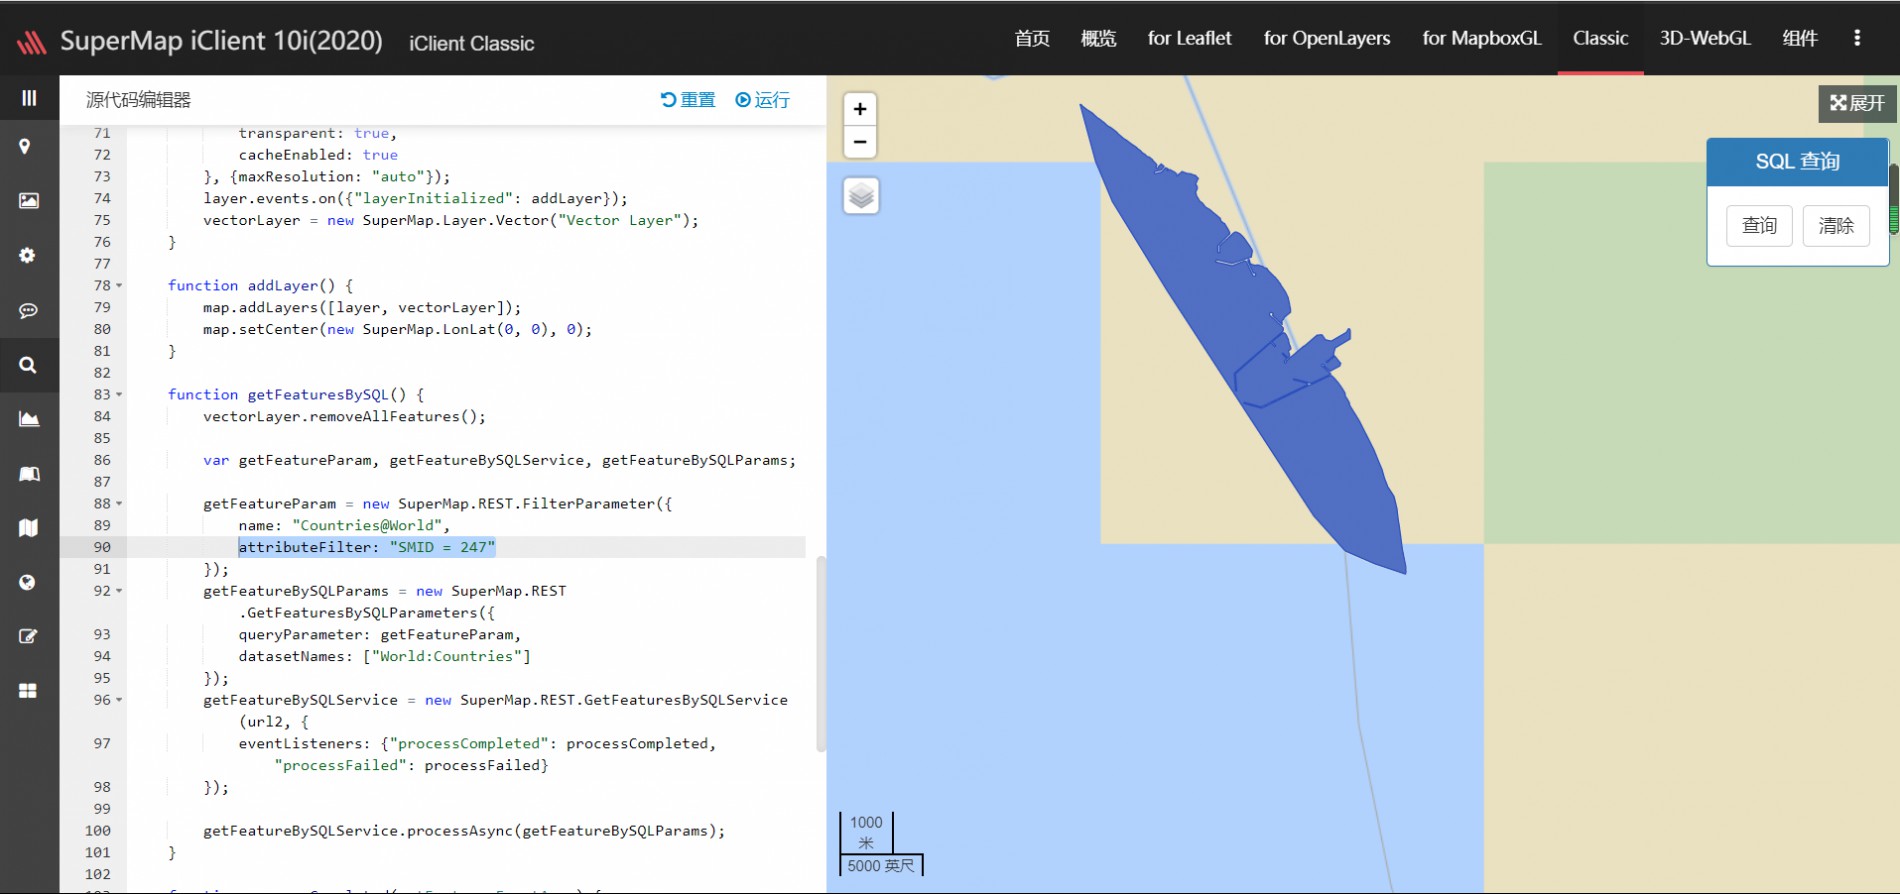
Task: Click the name: "Countries@World" code line
Action: click(x=344, y=525)
